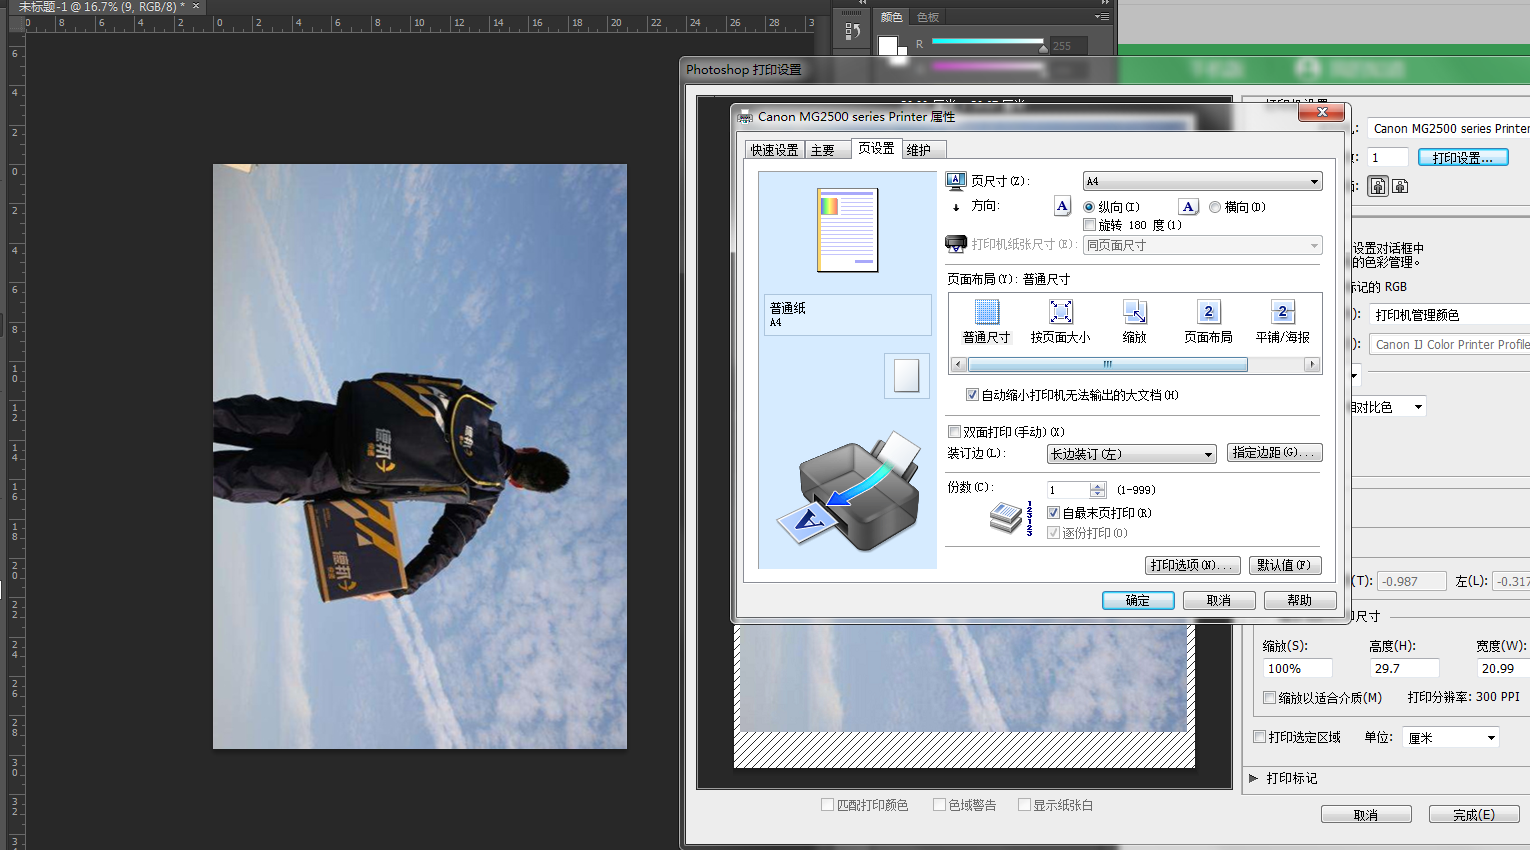Select the 普通尺寸 layout icon

[987, 312]
